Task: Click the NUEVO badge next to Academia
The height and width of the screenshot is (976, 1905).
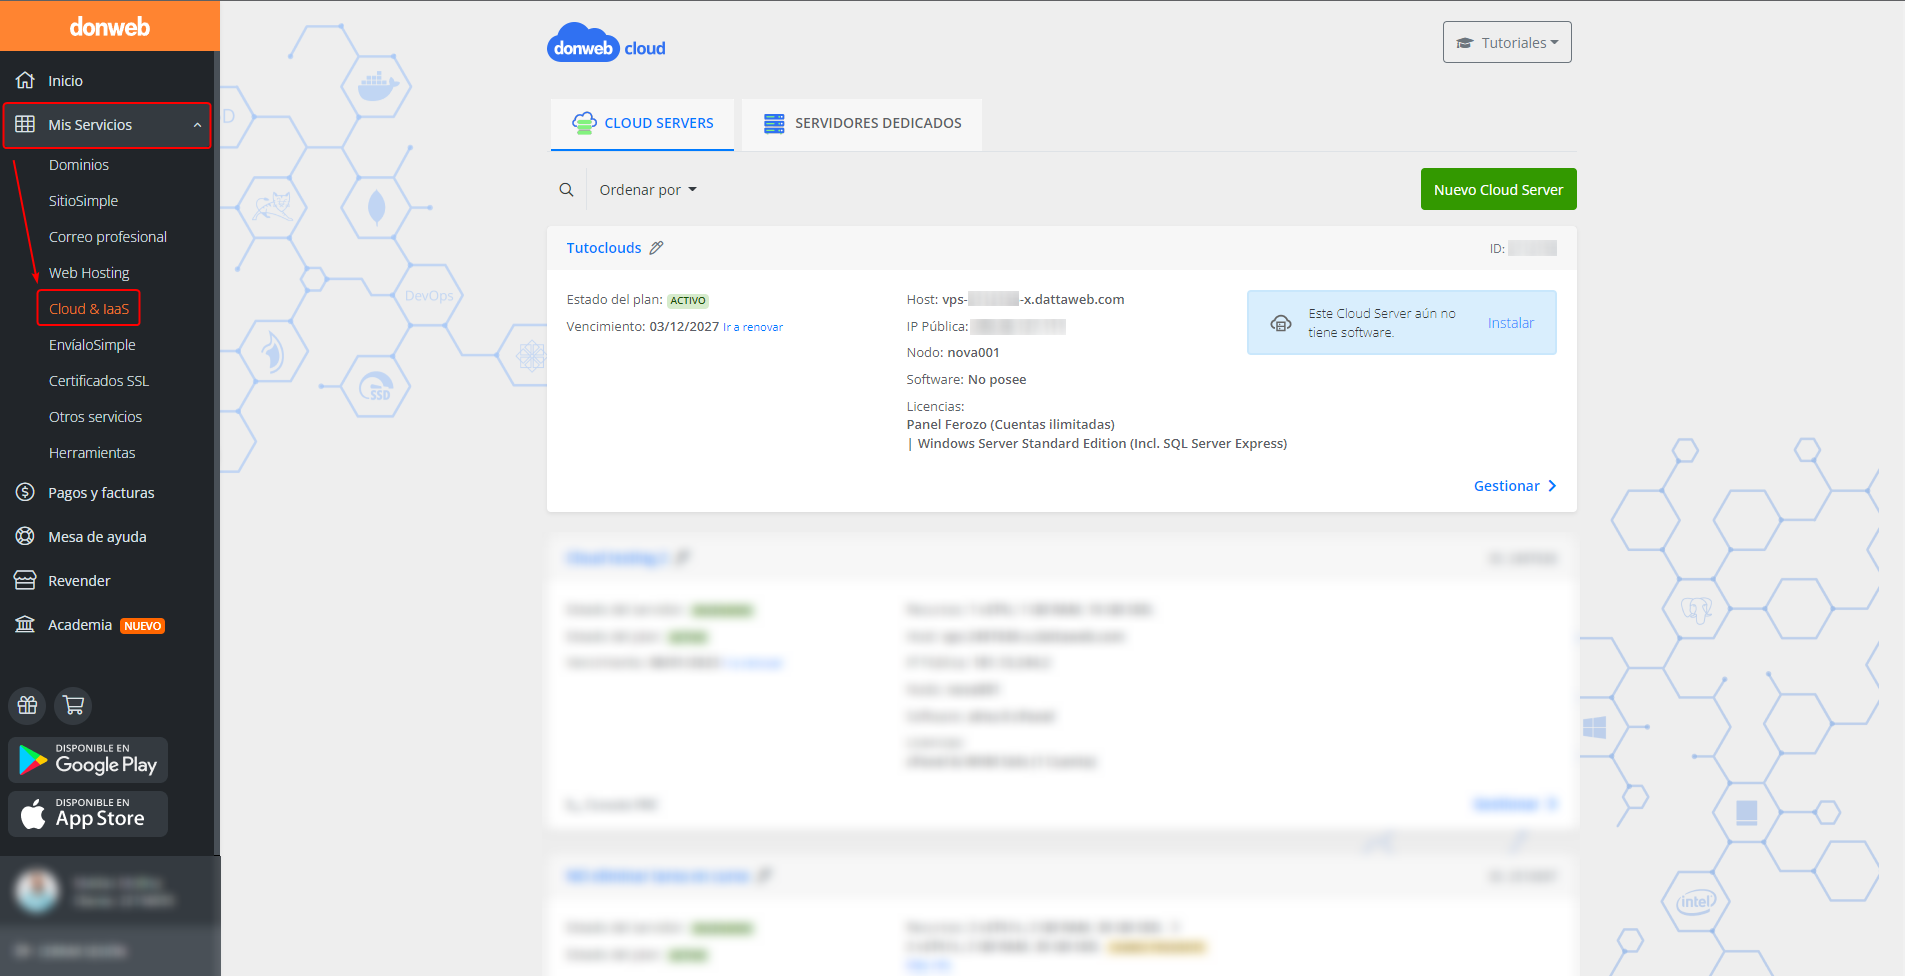Action: tap(143, 626)
